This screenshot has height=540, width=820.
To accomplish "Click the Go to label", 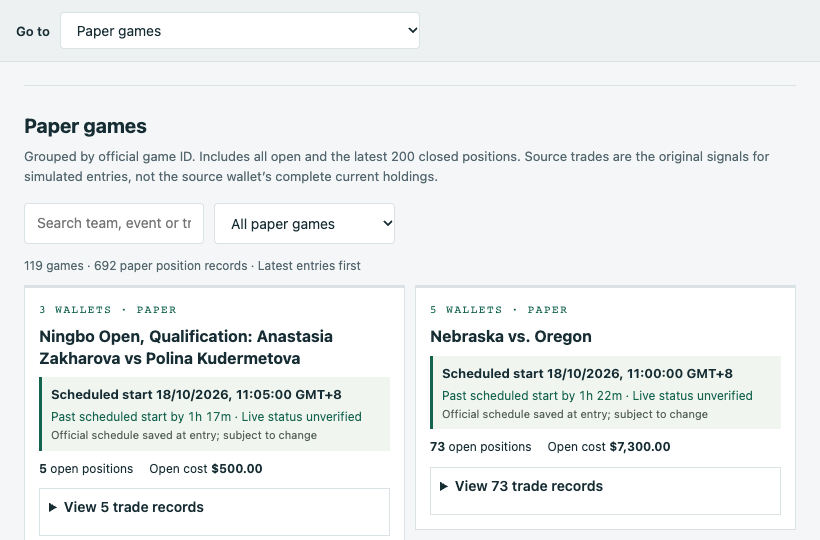I will [33, 31].
